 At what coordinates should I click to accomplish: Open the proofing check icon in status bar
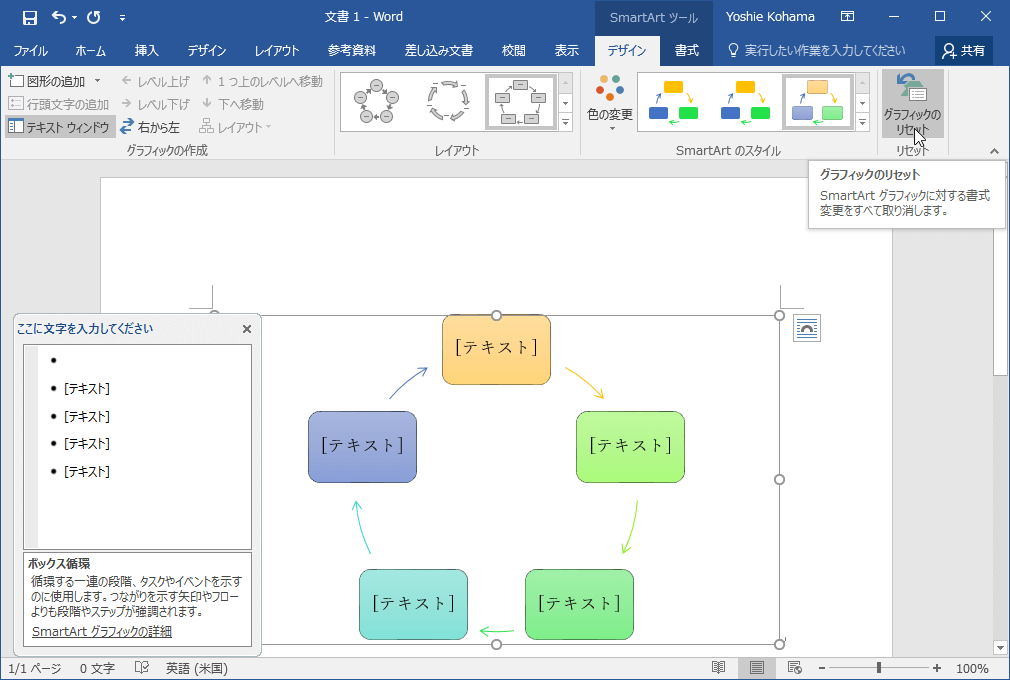[x=142, y=668]
